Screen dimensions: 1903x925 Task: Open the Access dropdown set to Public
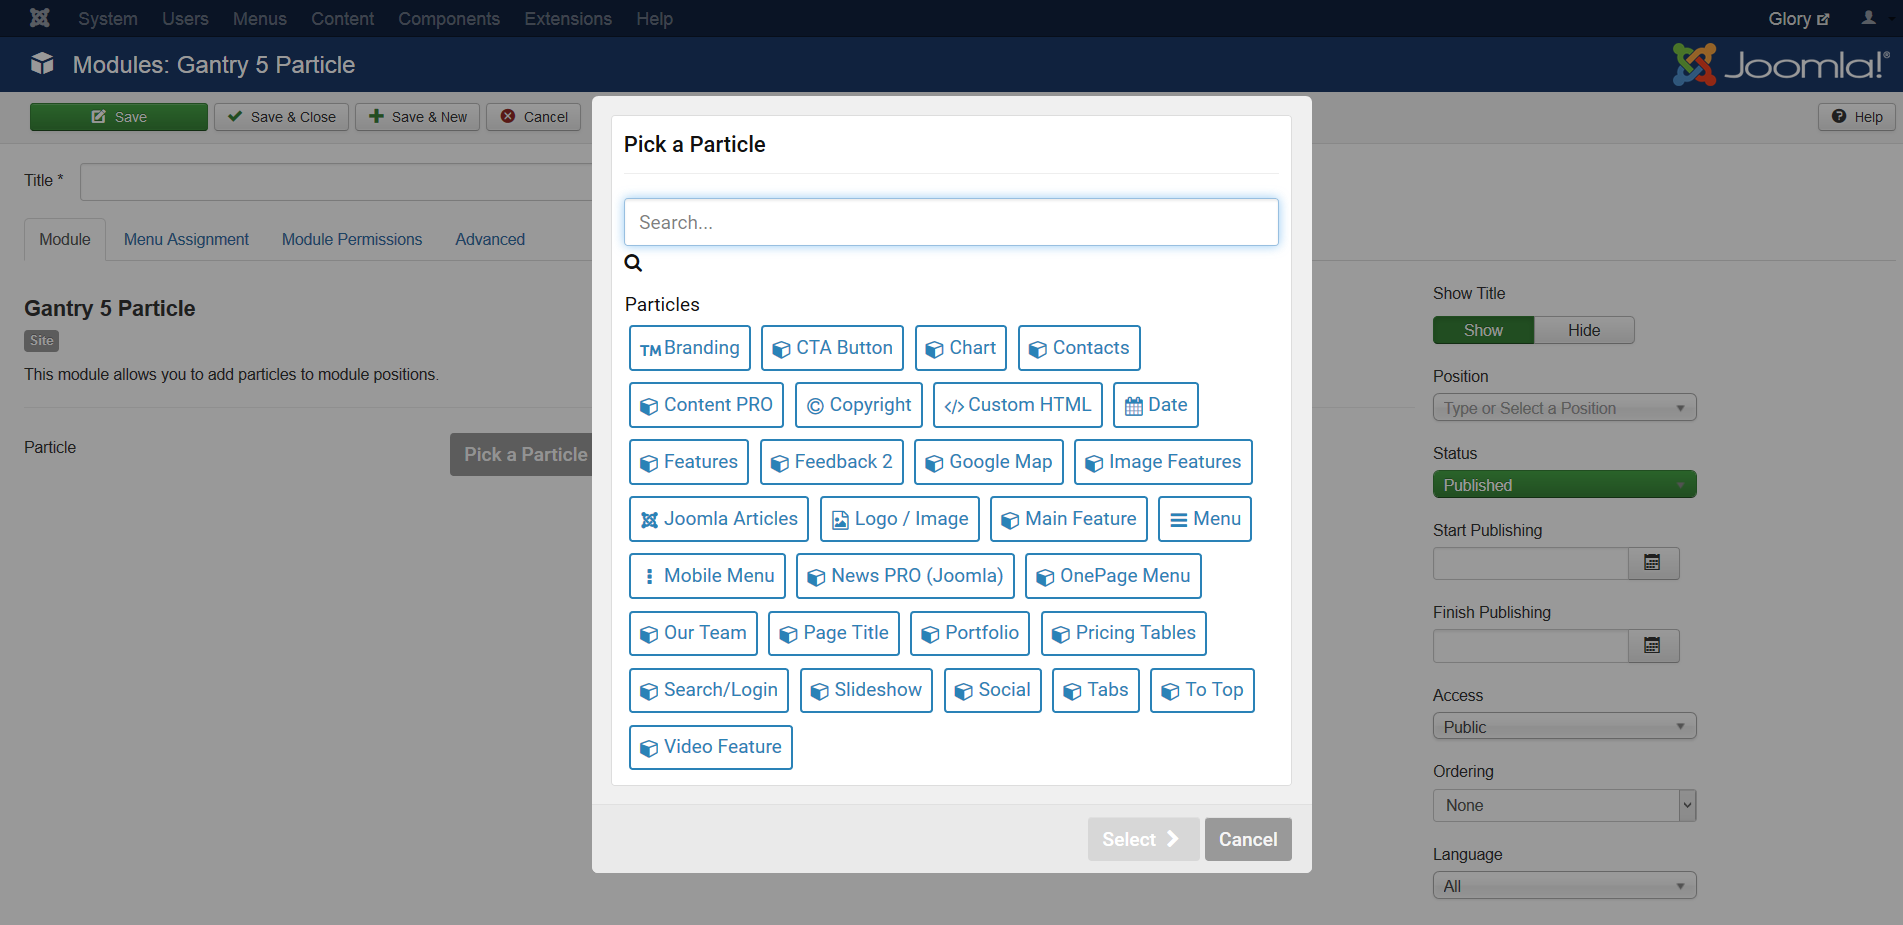(1563, 727)
